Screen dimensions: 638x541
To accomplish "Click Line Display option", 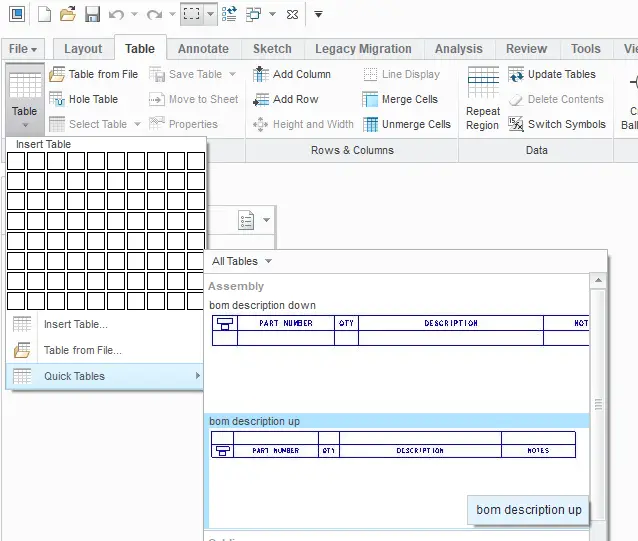I will click(401, 74).
